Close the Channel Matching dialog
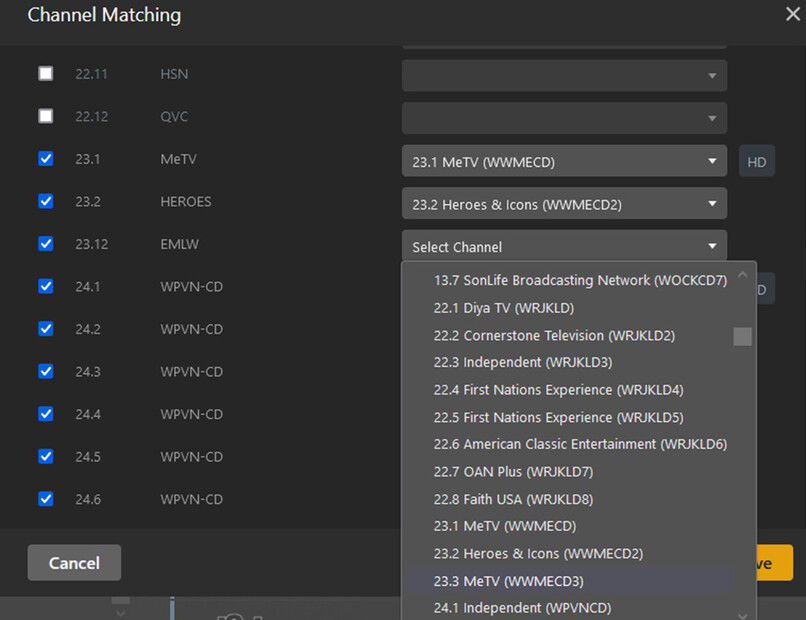Image resolution: width=806 pixels, height=620 pixels. [x=793, y=14]
